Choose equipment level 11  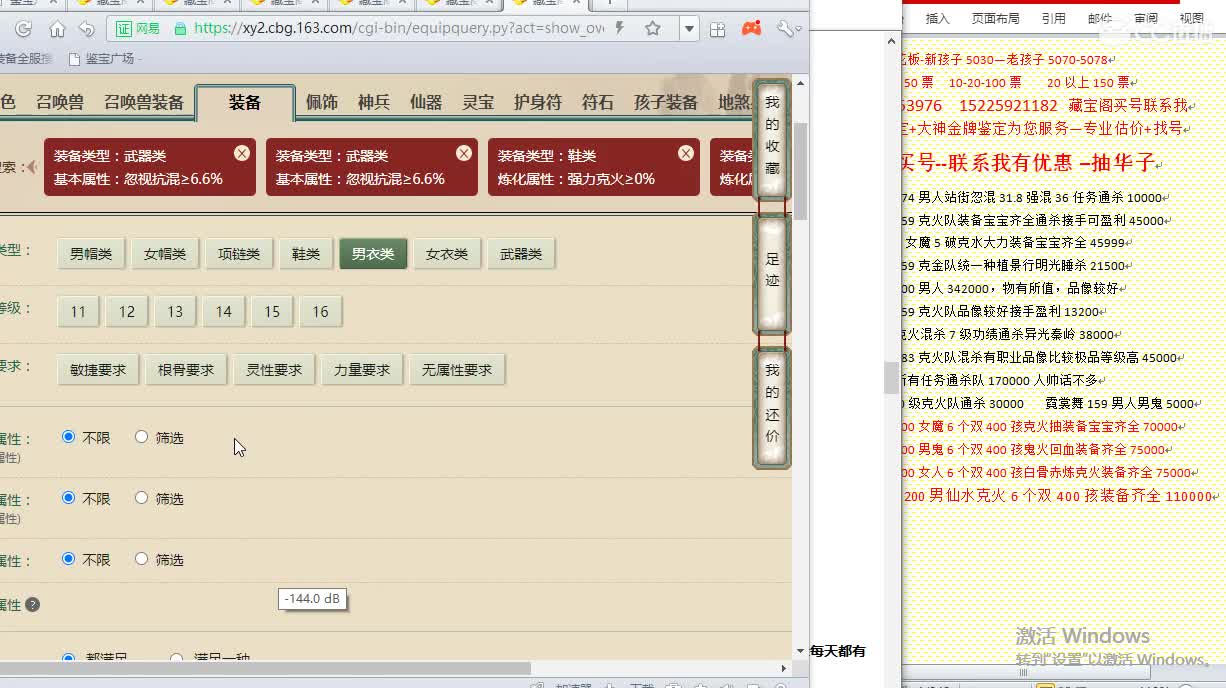[78, 312]
